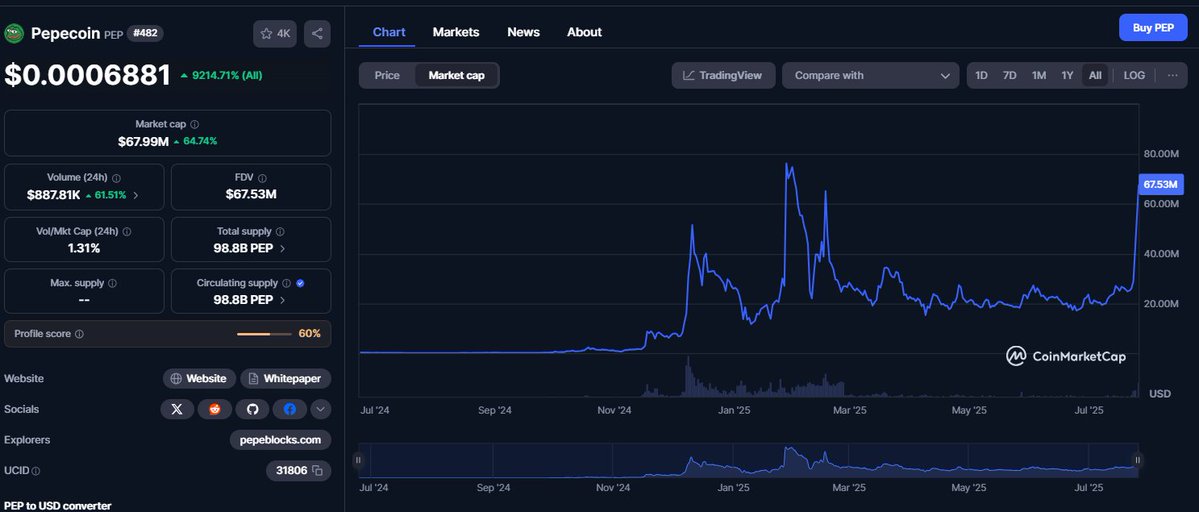Grab the right range slider handle

(1138, 460)
